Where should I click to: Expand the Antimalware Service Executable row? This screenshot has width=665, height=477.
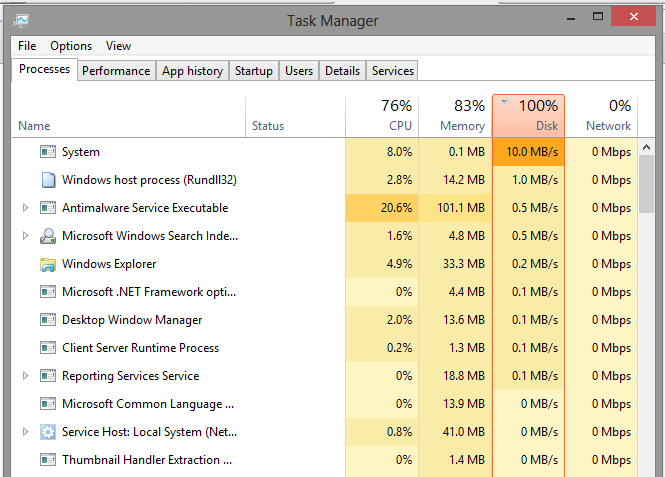pyautogui.click(x=26, y=208)
